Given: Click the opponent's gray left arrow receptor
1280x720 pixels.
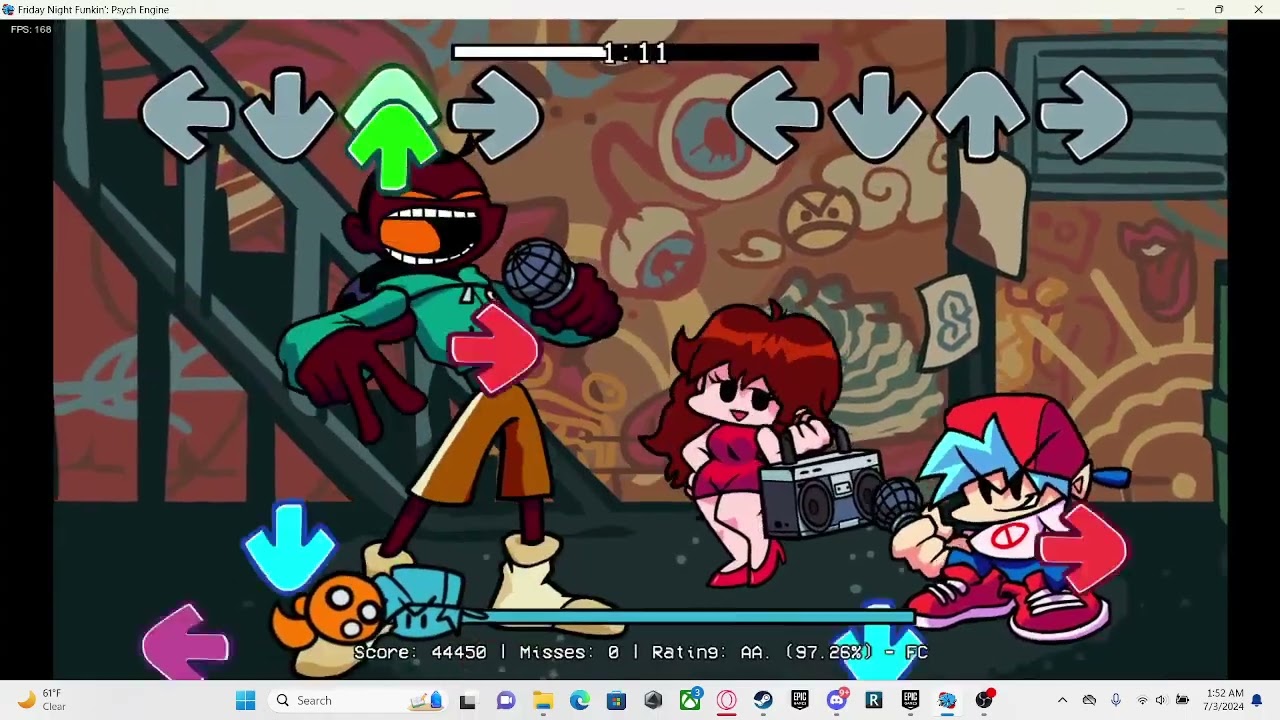Looking at the screenshot, I should [186, 116].
